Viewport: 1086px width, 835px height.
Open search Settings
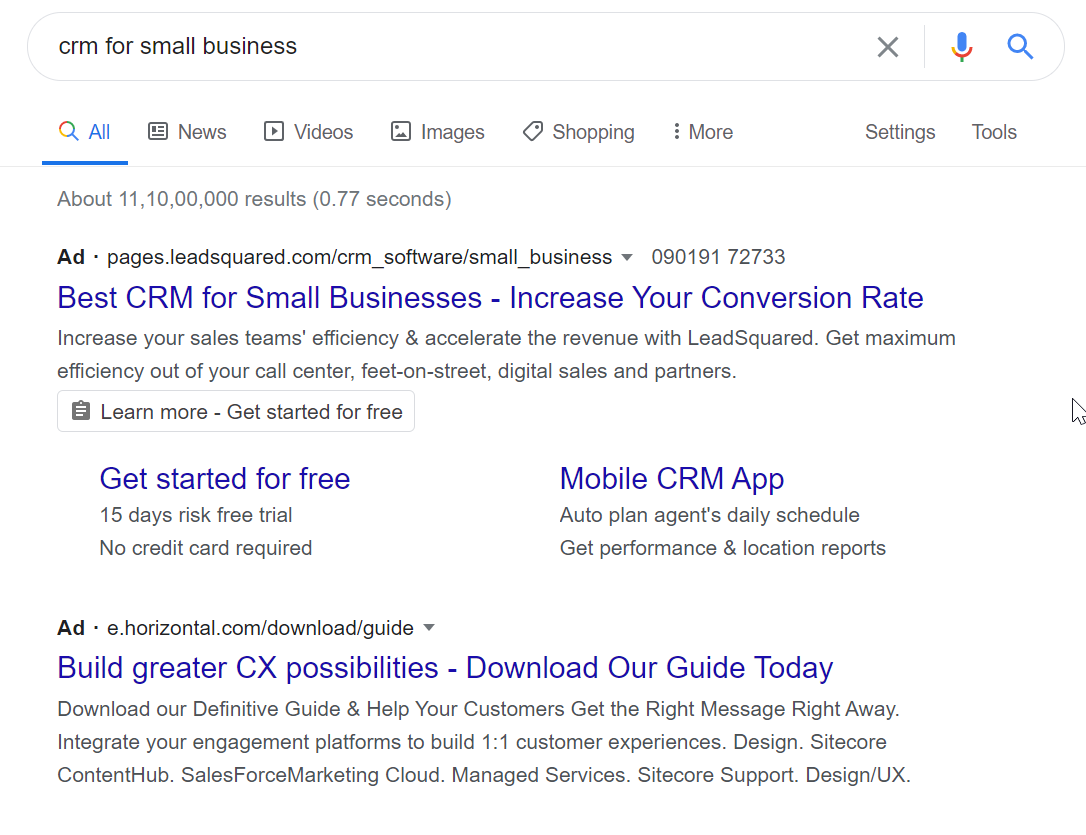[900, 132]
